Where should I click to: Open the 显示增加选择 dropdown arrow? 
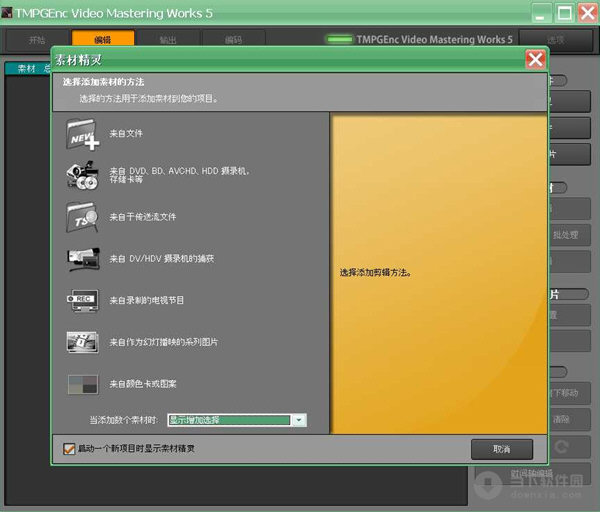(x=299, y=420)
